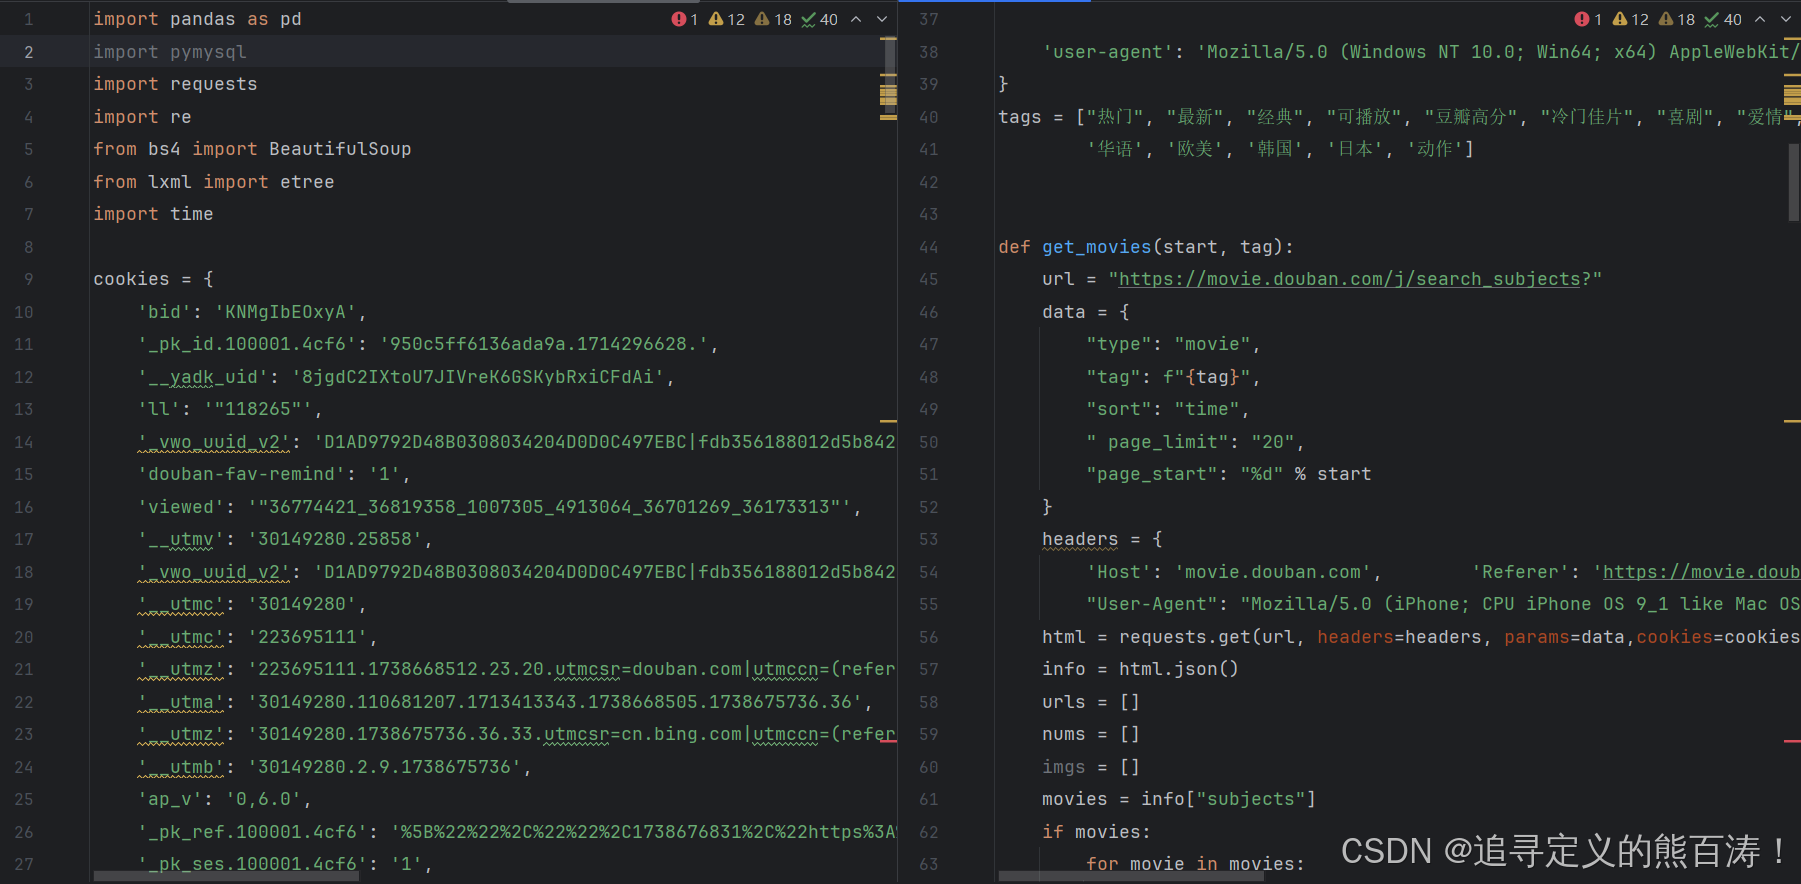Click the right pane horizontal scrollbar thumb
This screenshot has height=884, width=1801.
(x=1130, y=876)
